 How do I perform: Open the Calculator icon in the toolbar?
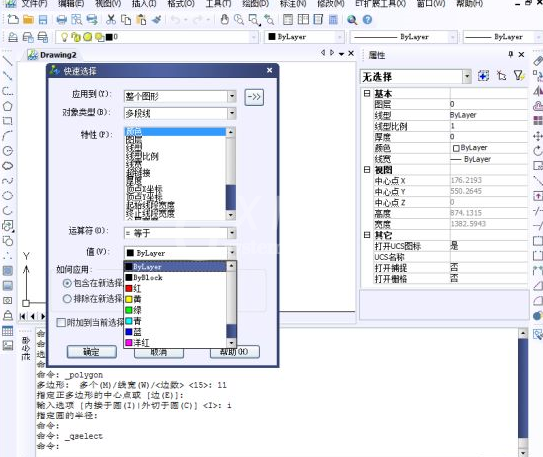coord(333,19)
